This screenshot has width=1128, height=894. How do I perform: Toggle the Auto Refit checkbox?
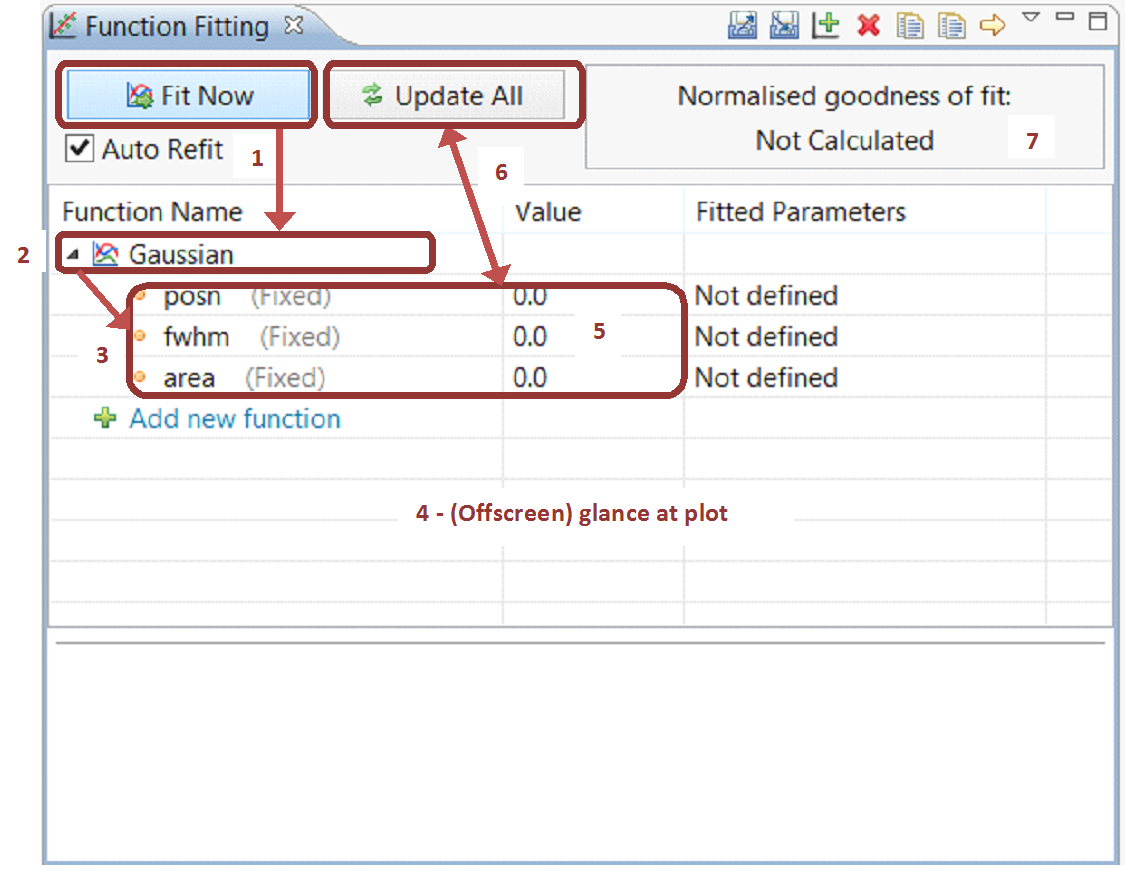80,149
